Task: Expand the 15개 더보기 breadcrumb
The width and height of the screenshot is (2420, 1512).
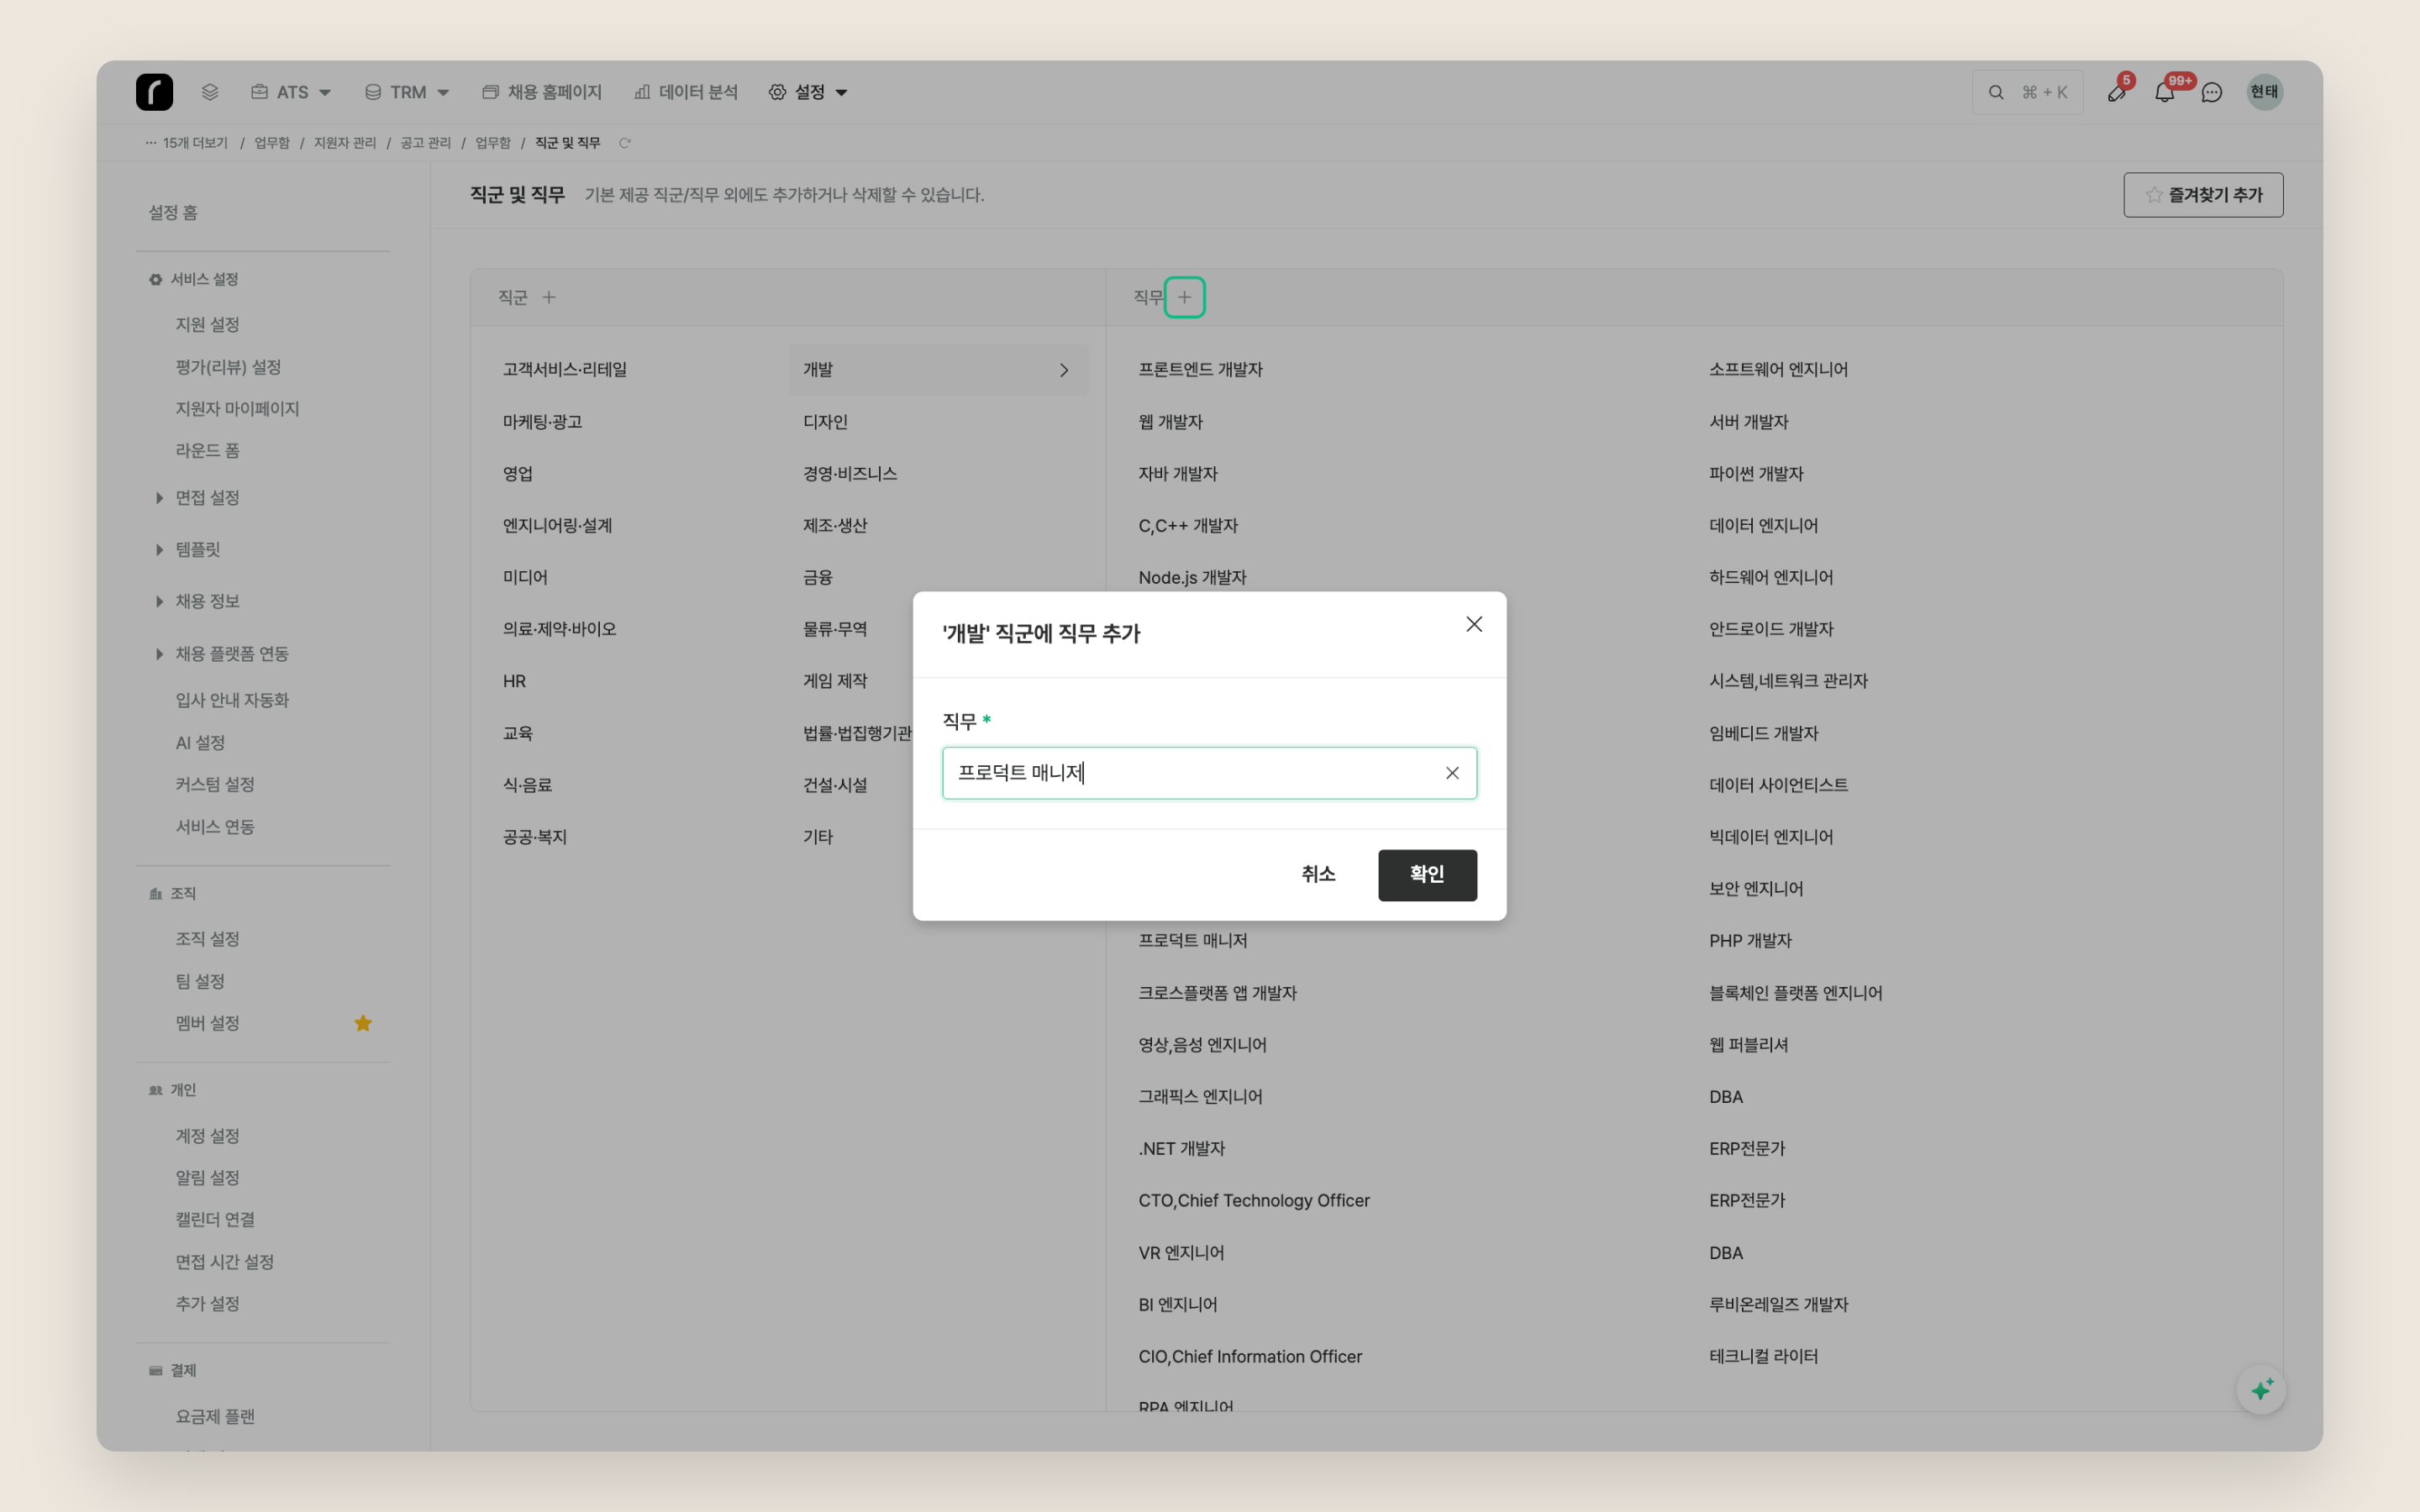Action: 187,143
